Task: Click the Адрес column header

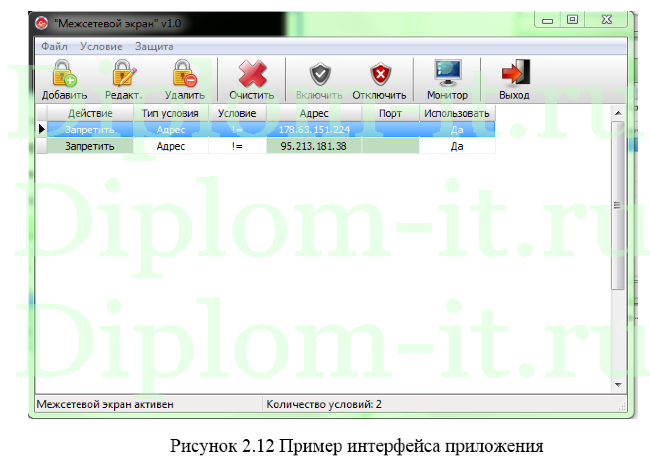Action: click(x=314, y=114)
